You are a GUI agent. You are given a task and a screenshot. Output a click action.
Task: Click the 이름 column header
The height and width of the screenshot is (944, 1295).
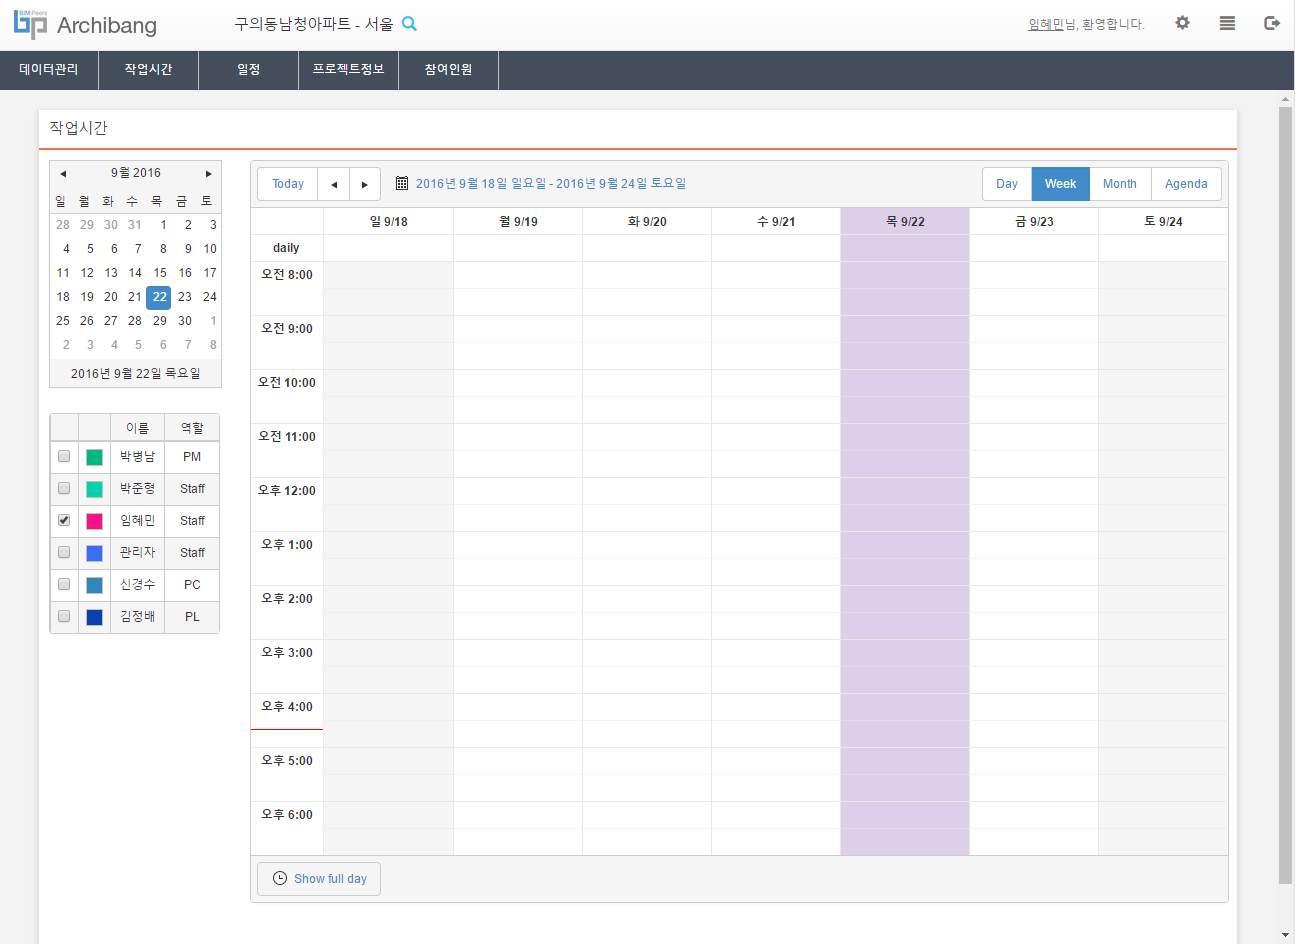(138, 428)
